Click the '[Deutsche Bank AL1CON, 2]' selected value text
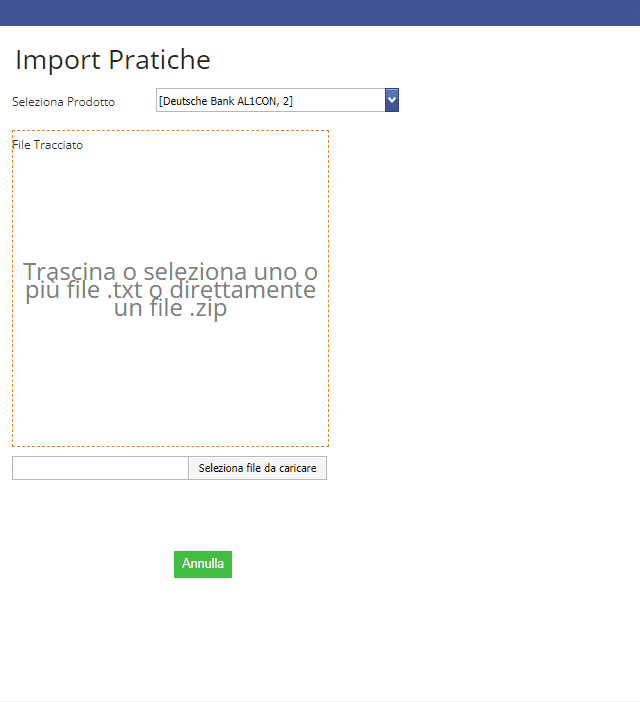 [x=226, y=100]
